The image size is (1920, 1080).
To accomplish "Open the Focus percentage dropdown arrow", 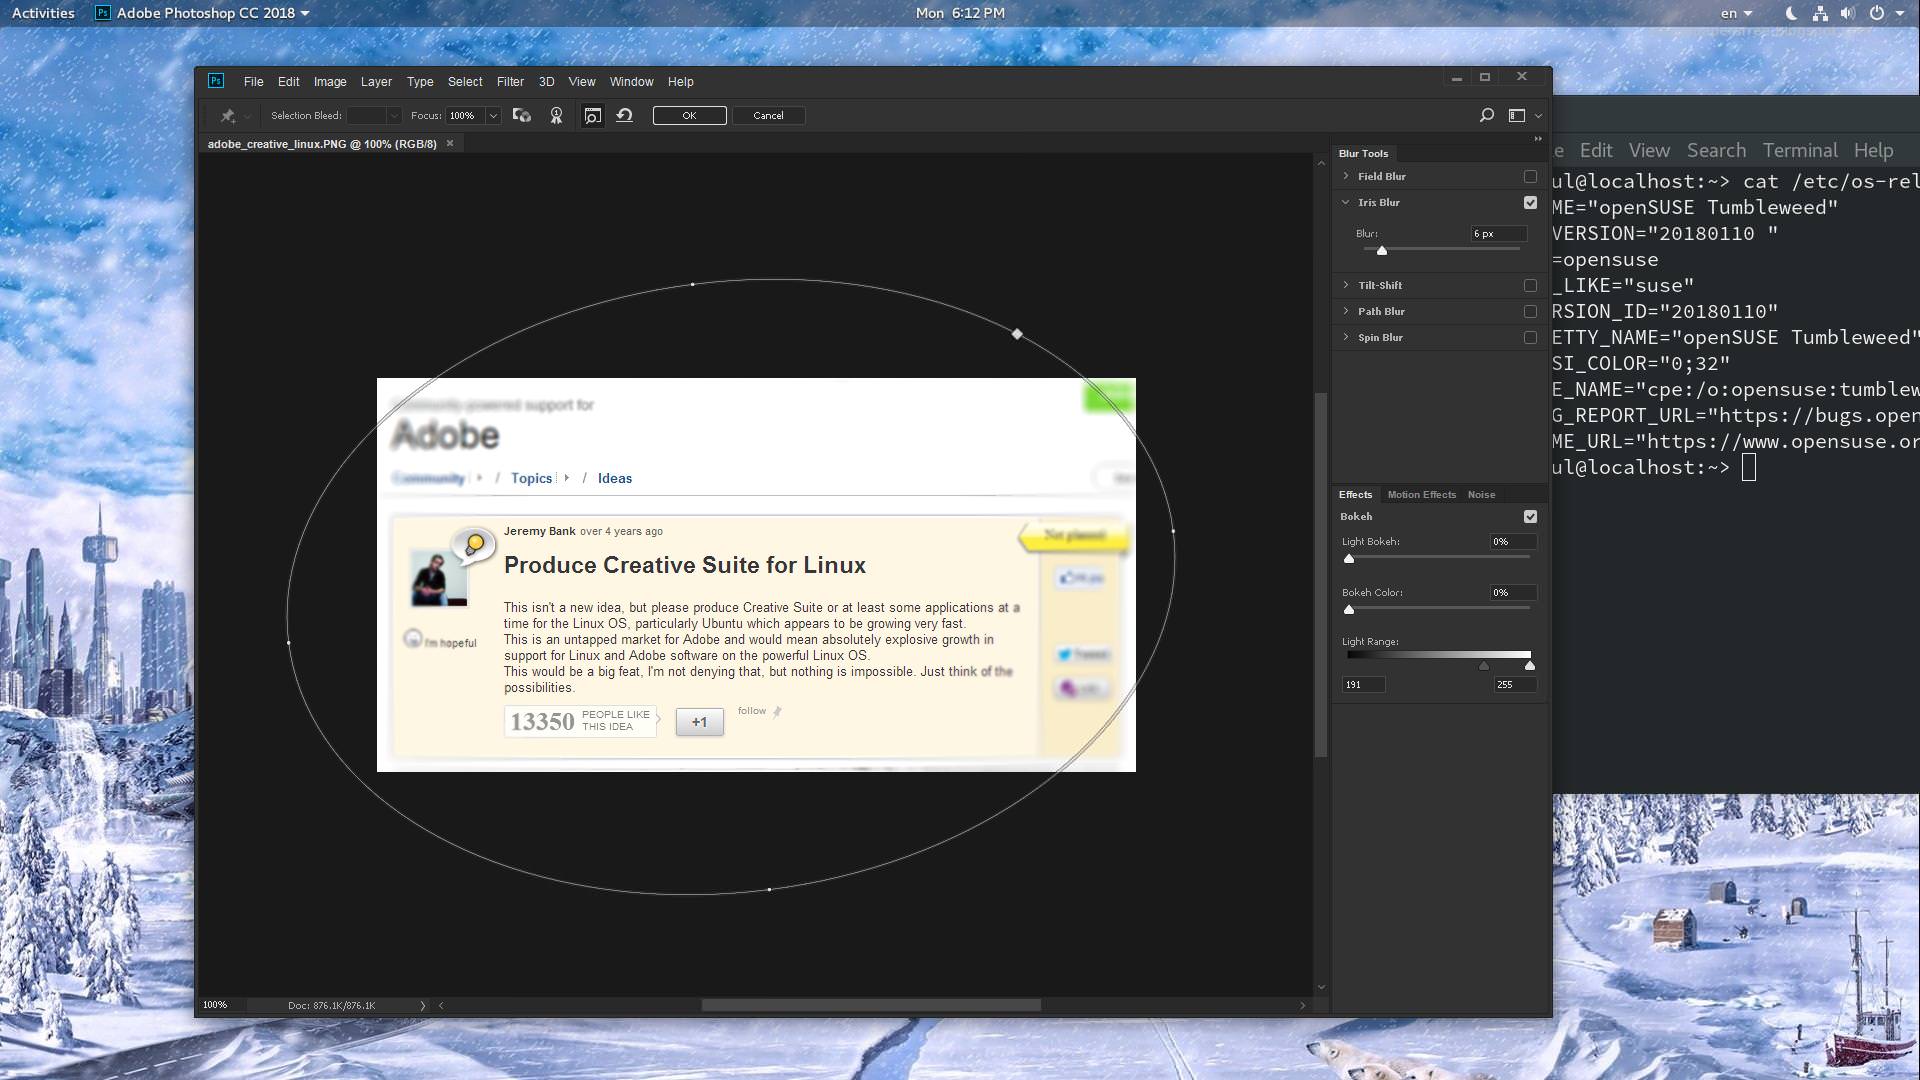I will [x=493, y=116].
